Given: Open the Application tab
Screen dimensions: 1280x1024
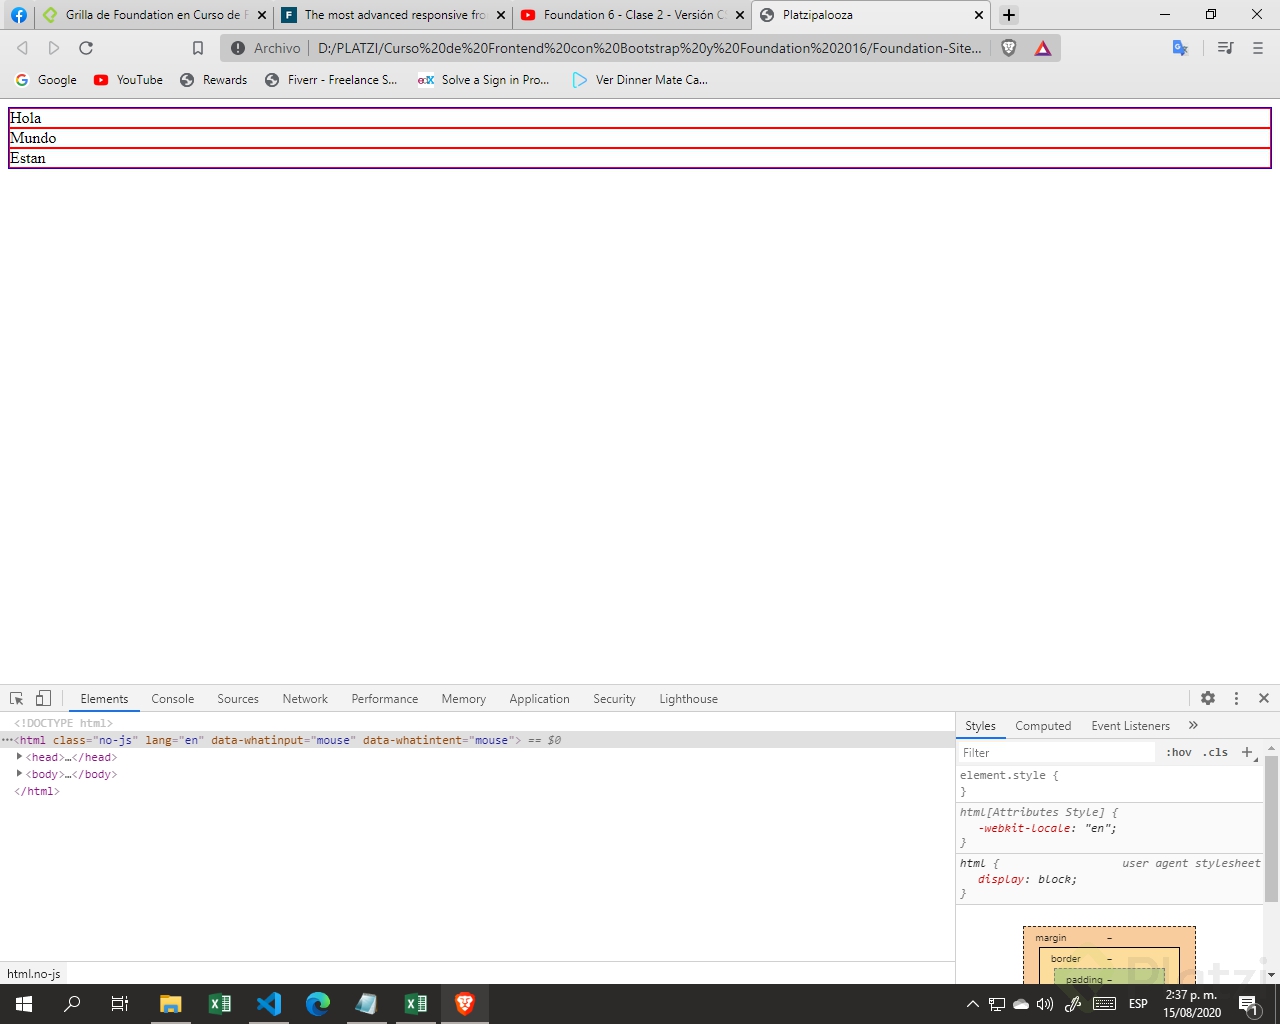Looking at the screenshot, I should click(x=540, y=699).
